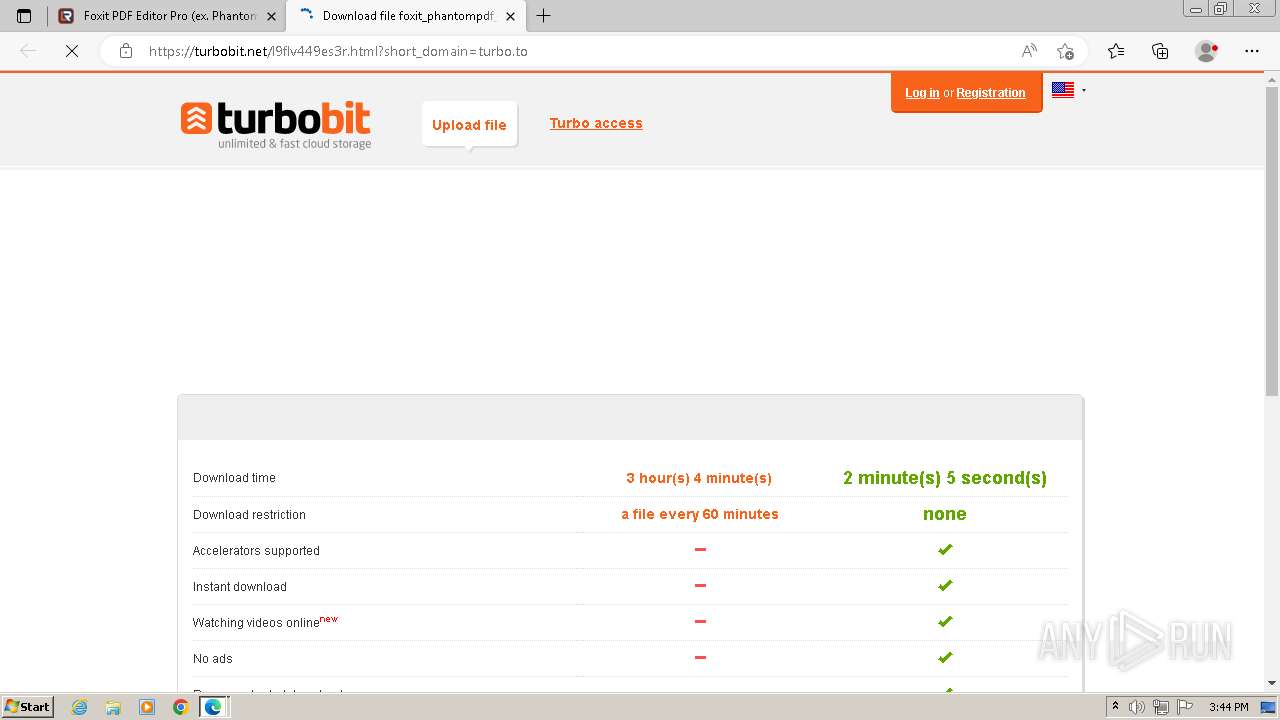The height and width of the screenshot is (720, 1280).
Task: Click a file every 60 minutes text
Action: [x=700, y=514]
